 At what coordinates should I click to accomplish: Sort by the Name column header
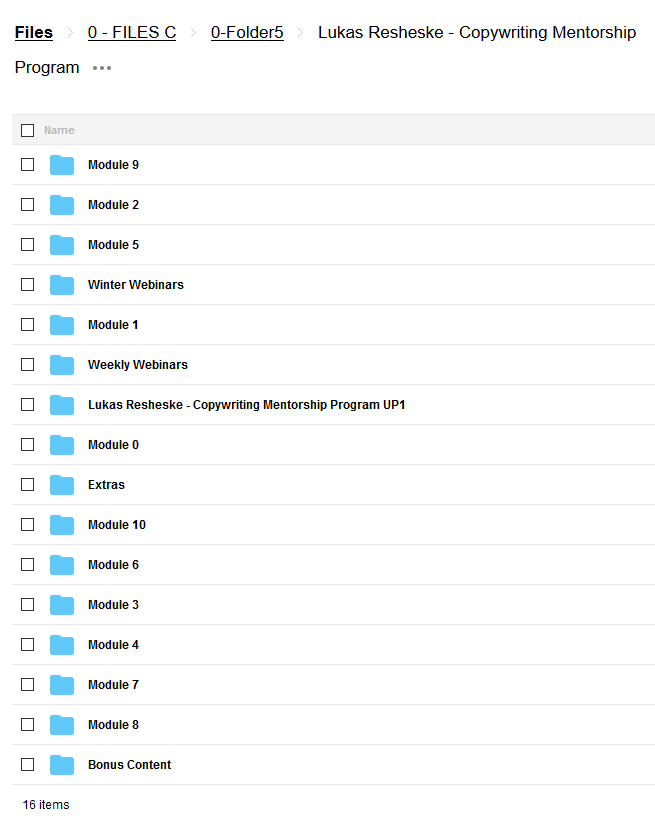[59, 130]
